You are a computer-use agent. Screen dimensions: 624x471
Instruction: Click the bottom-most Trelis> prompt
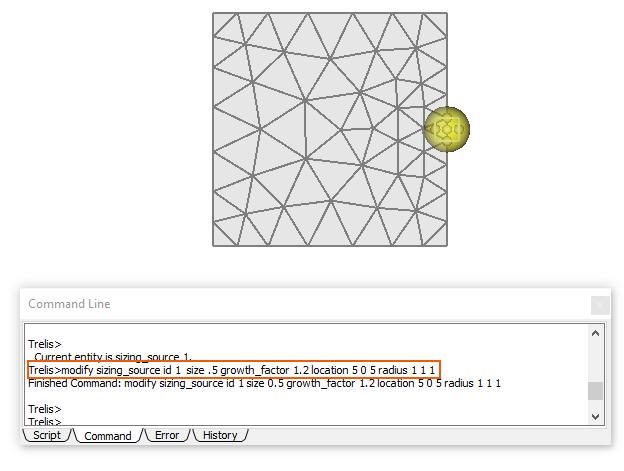(x=45, y=421)
